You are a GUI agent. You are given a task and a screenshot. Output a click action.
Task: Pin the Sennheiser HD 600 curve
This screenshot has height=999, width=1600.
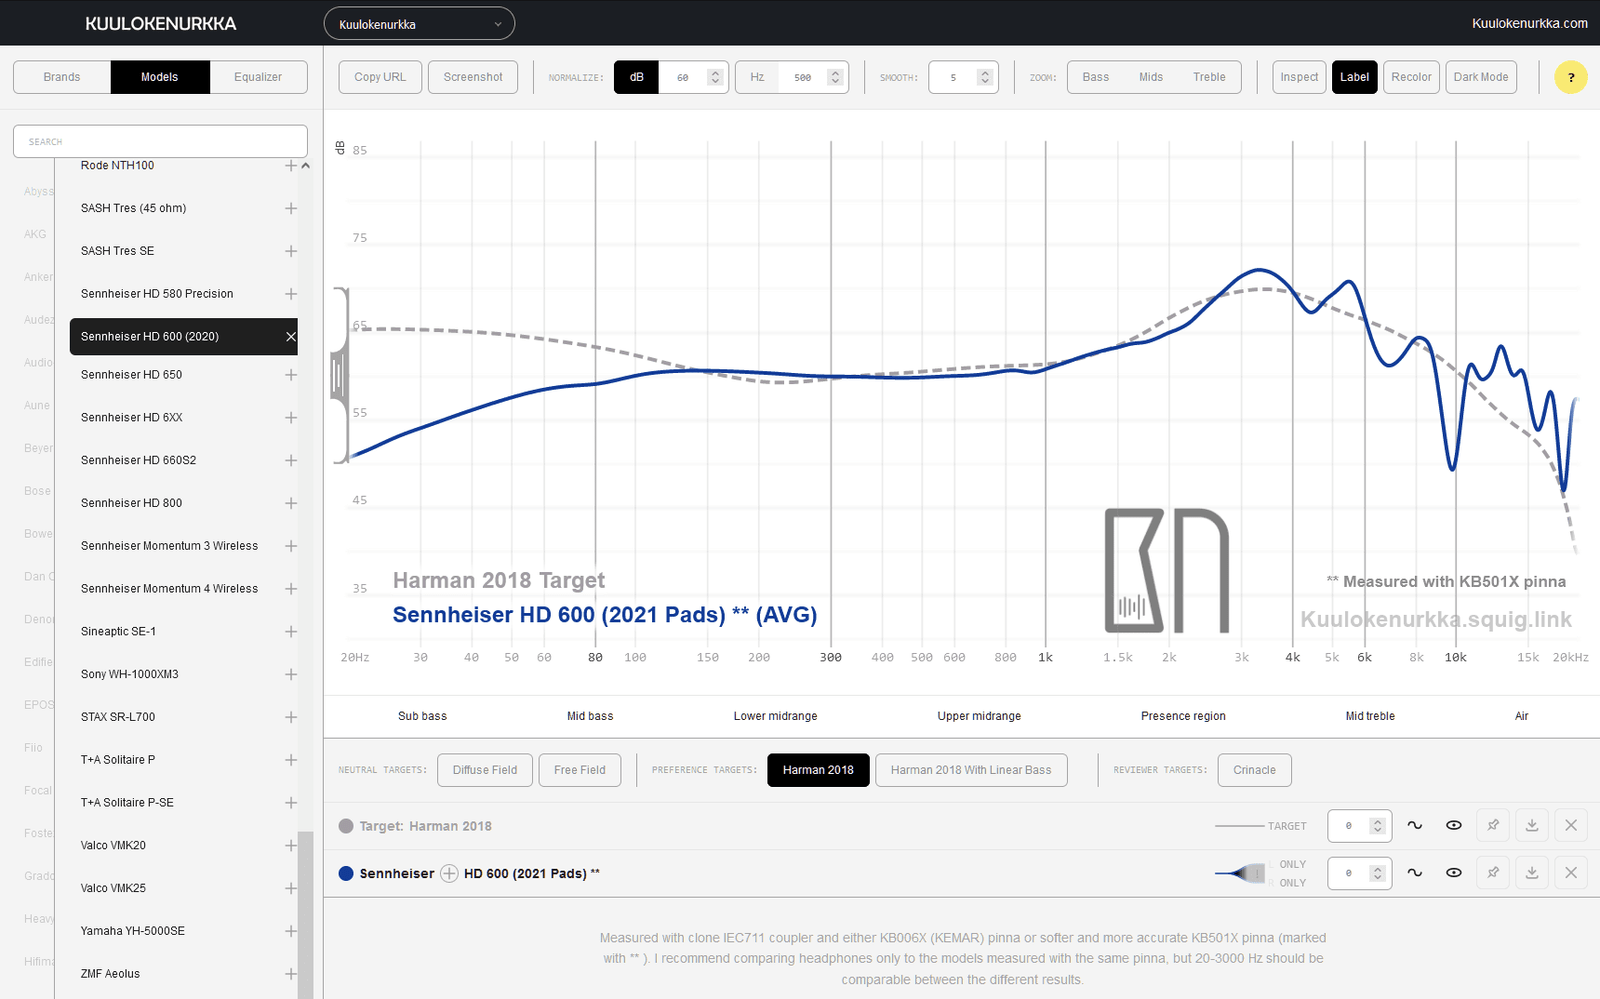1493,873
